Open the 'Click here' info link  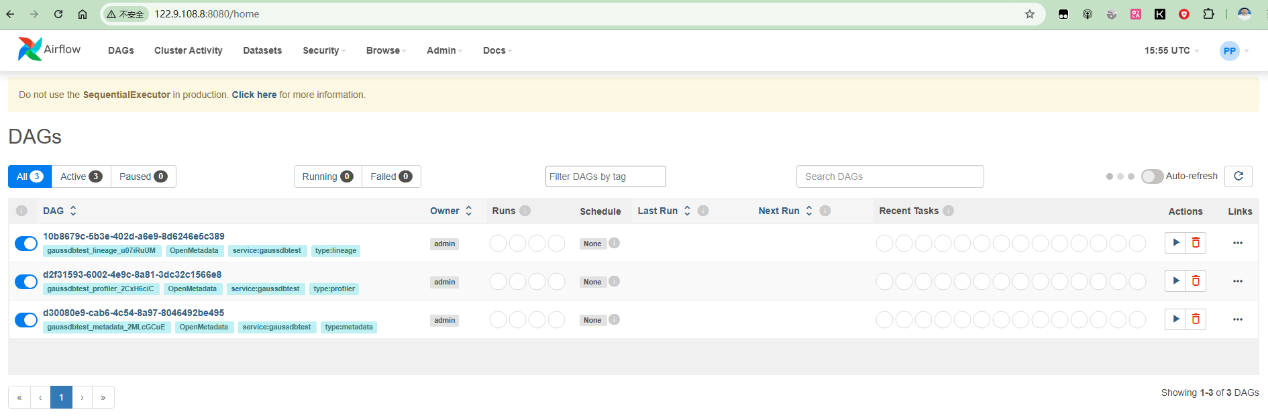(254, 95)
